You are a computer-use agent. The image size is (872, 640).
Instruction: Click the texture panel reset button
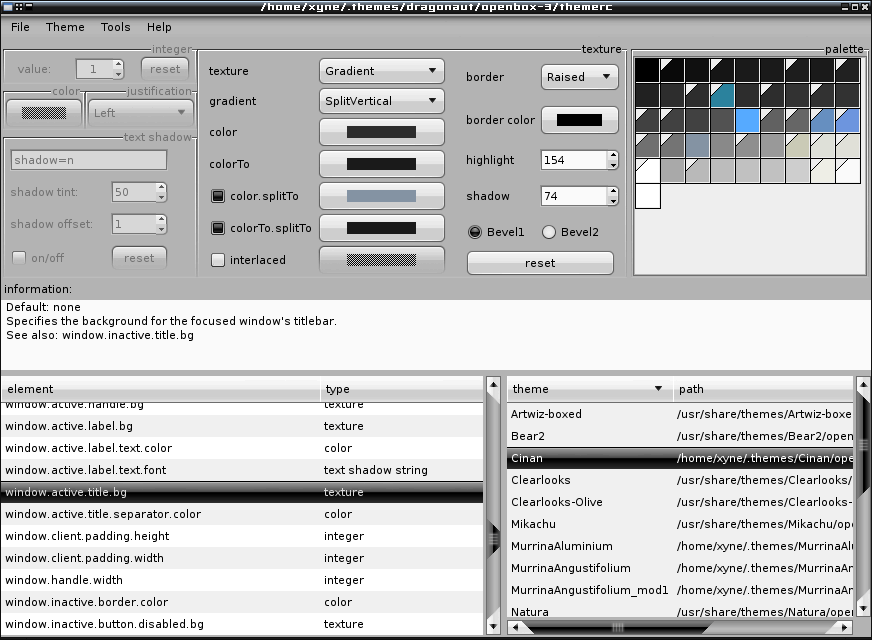pyautogui.click(x=540, y=263)
